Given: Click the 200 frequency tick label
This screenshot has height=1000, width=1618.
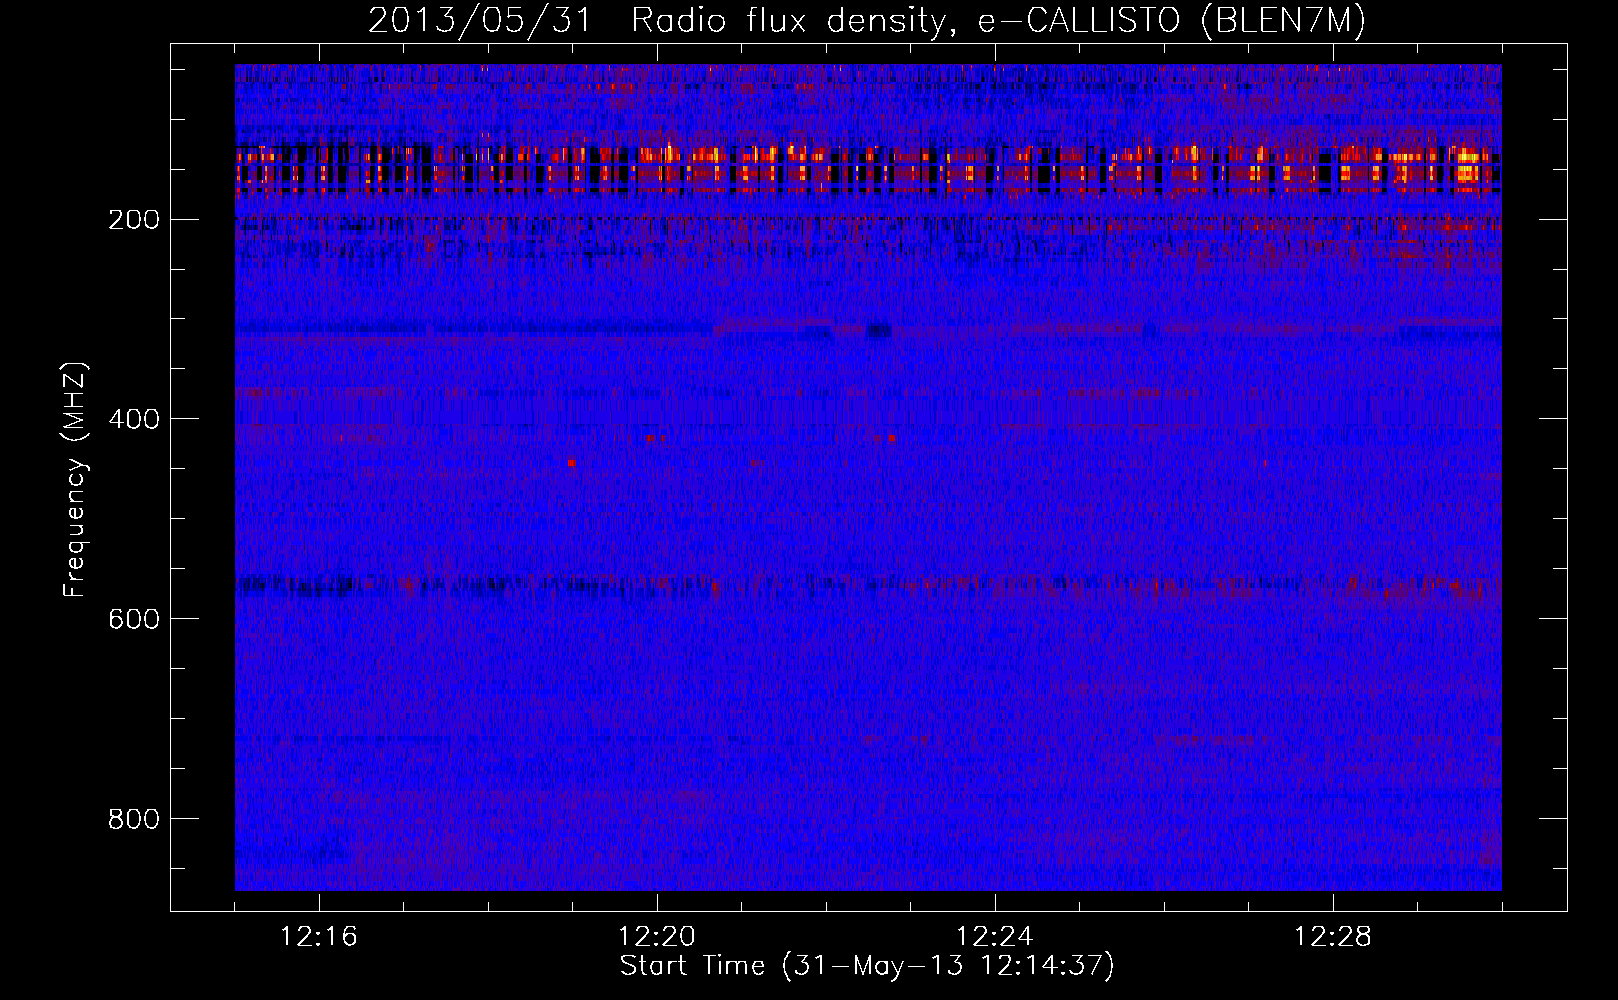Looking at the screenshot, I should click(134, 220).
